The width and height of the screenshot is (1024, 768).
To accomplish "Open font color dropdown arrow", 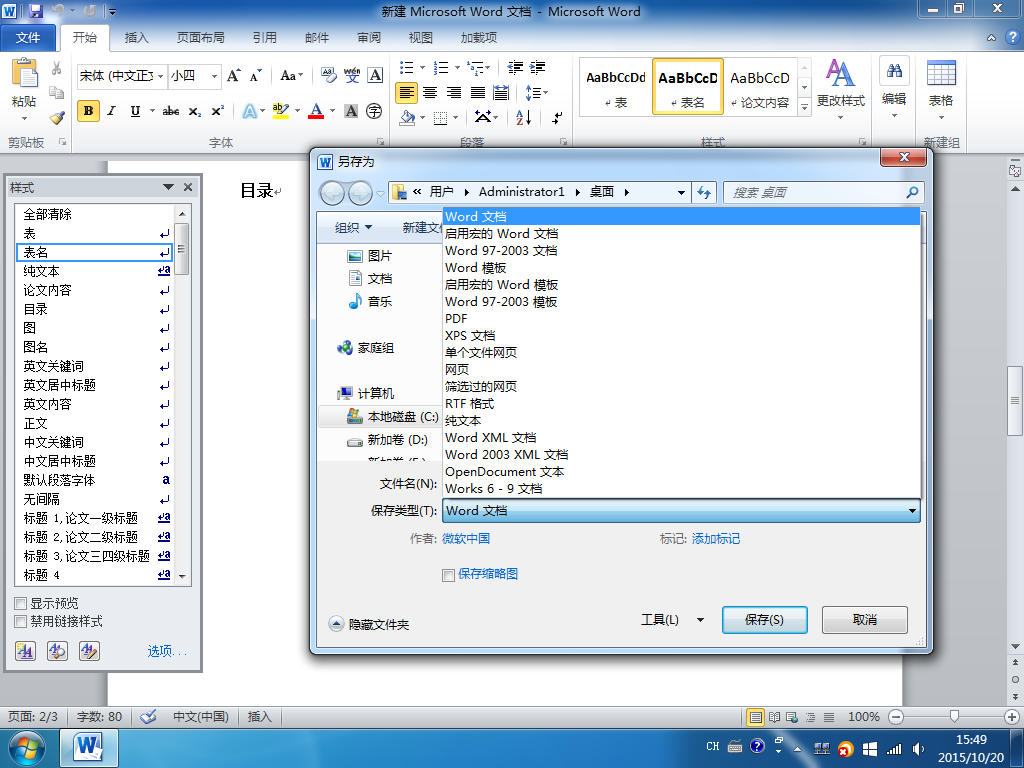I will point(332,111).
